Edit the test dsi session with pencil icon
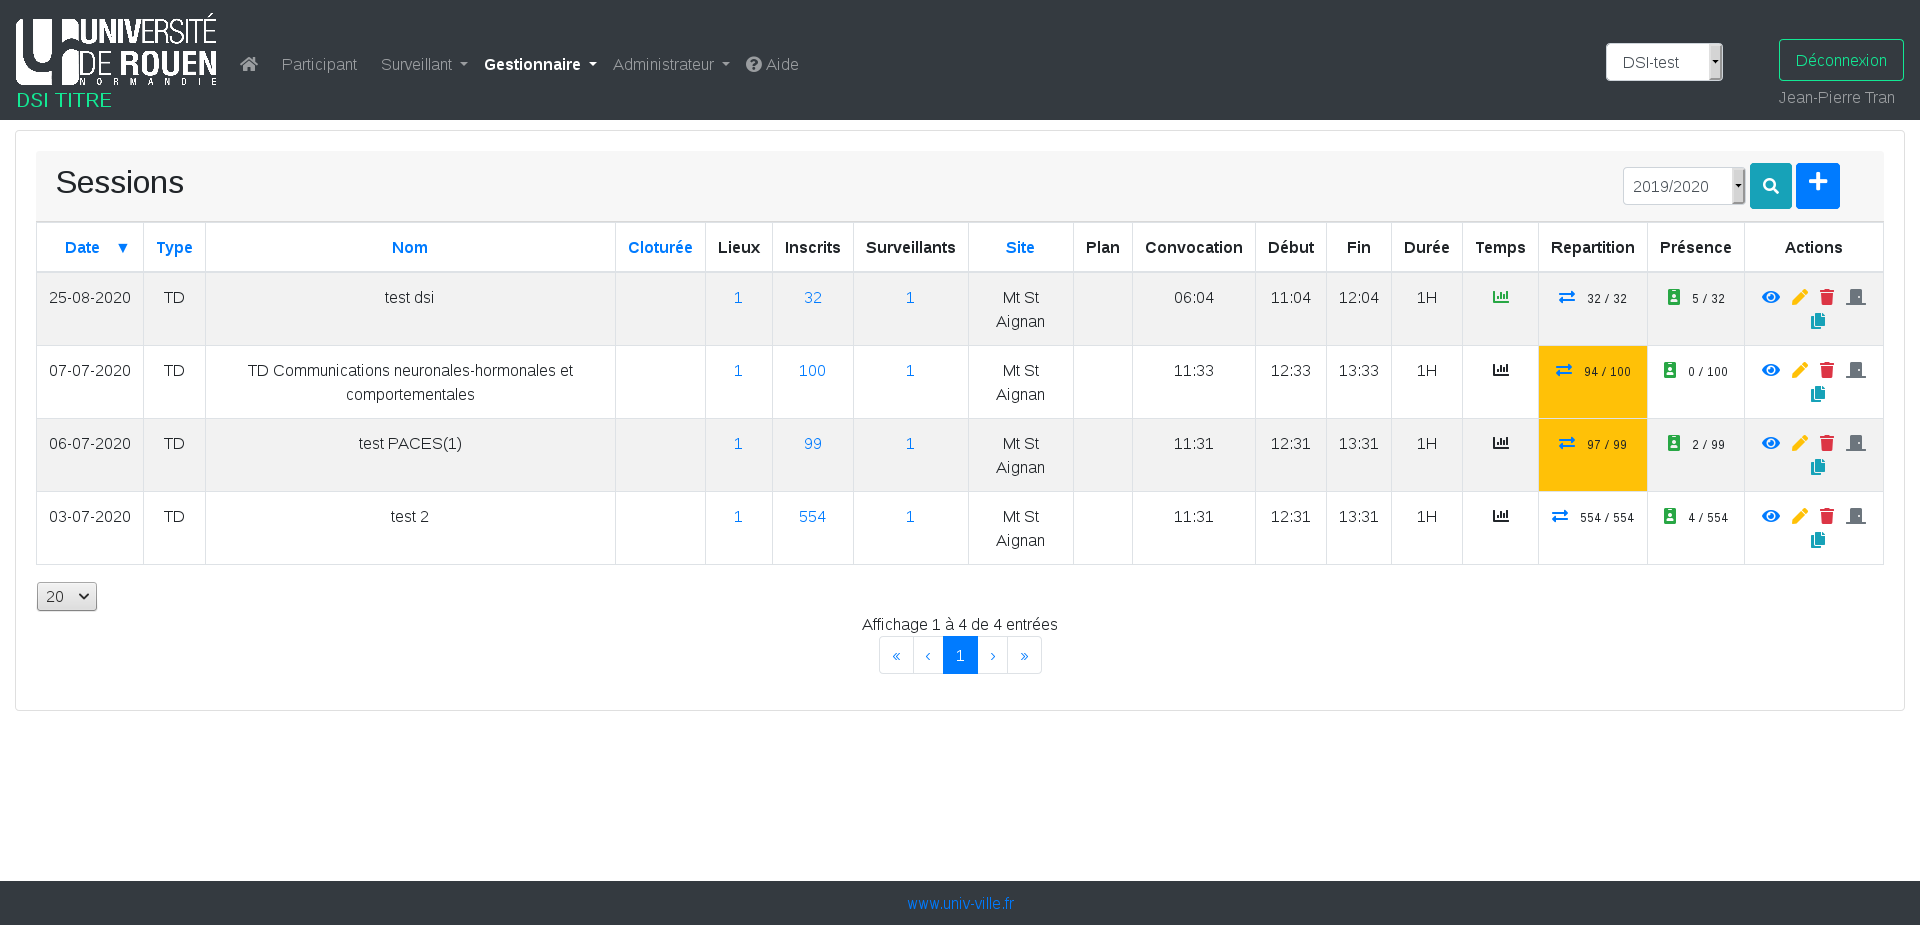 pyautogui.click(x=1799, y=297)
